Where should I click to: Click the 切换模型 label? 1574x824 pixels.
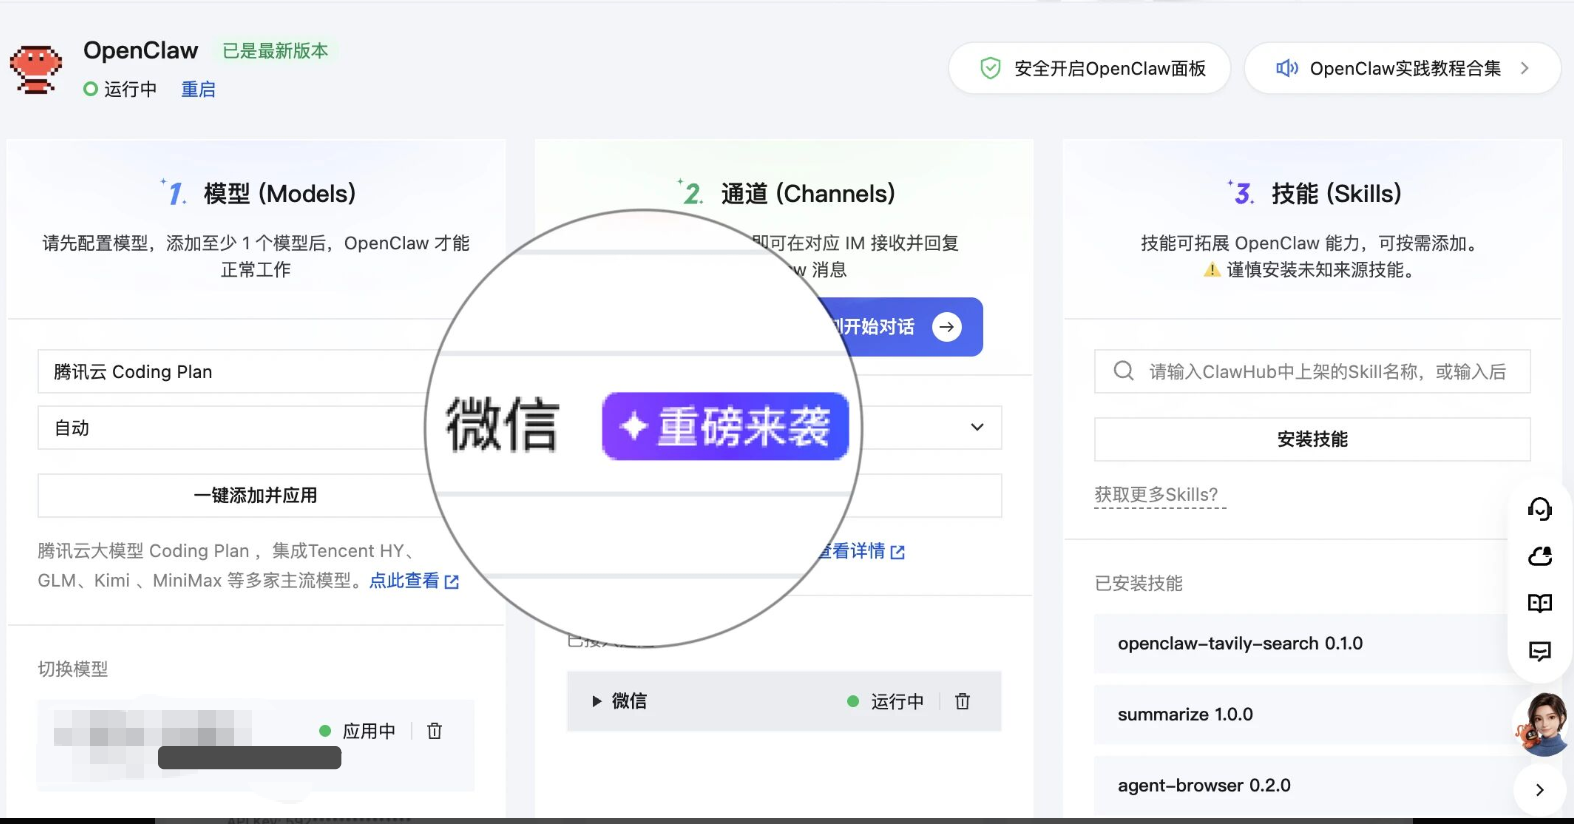(x=73, y=669)
